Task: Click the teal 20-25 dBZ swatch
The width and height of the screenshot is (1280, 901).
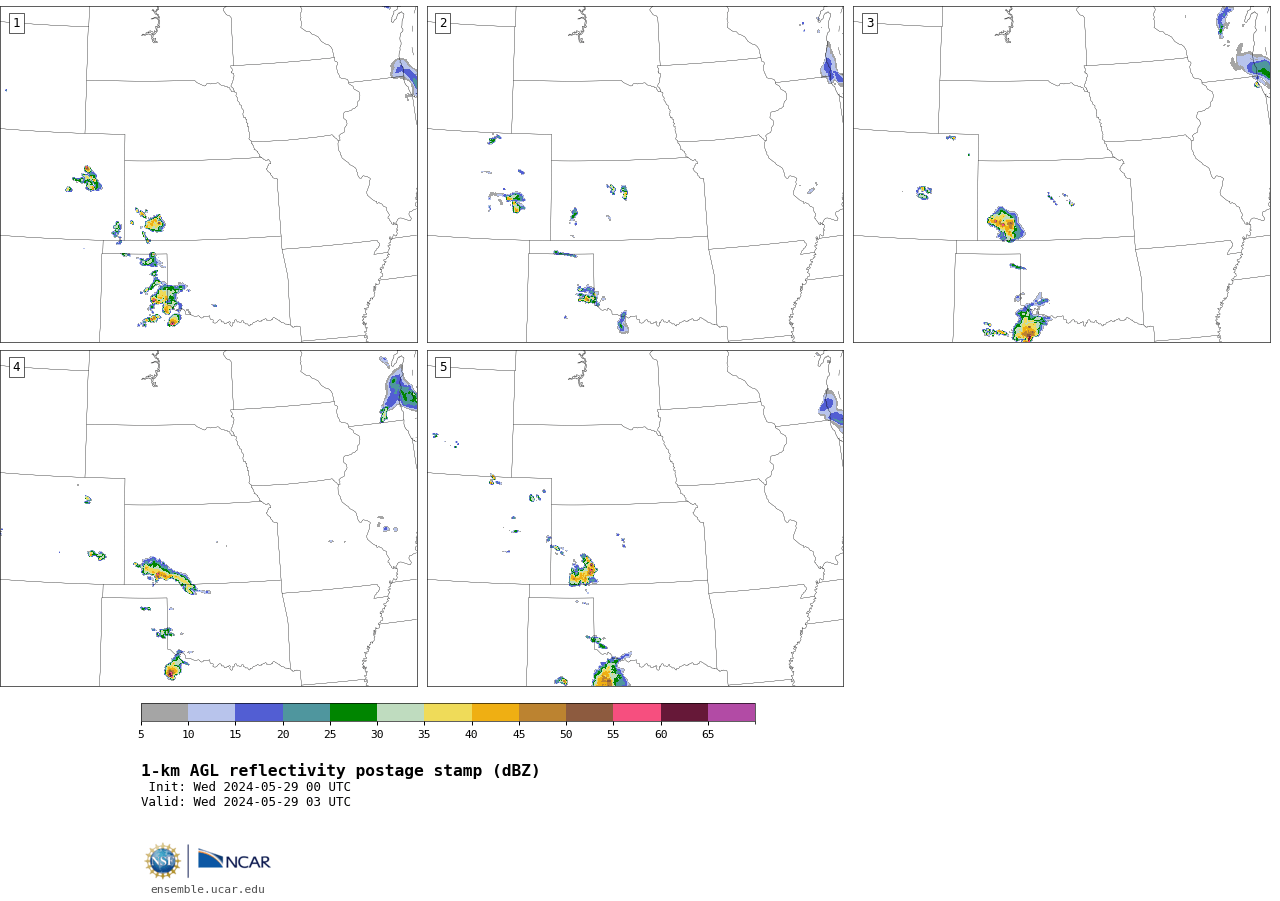Action: pyautogui.click(x=306, y=713)
